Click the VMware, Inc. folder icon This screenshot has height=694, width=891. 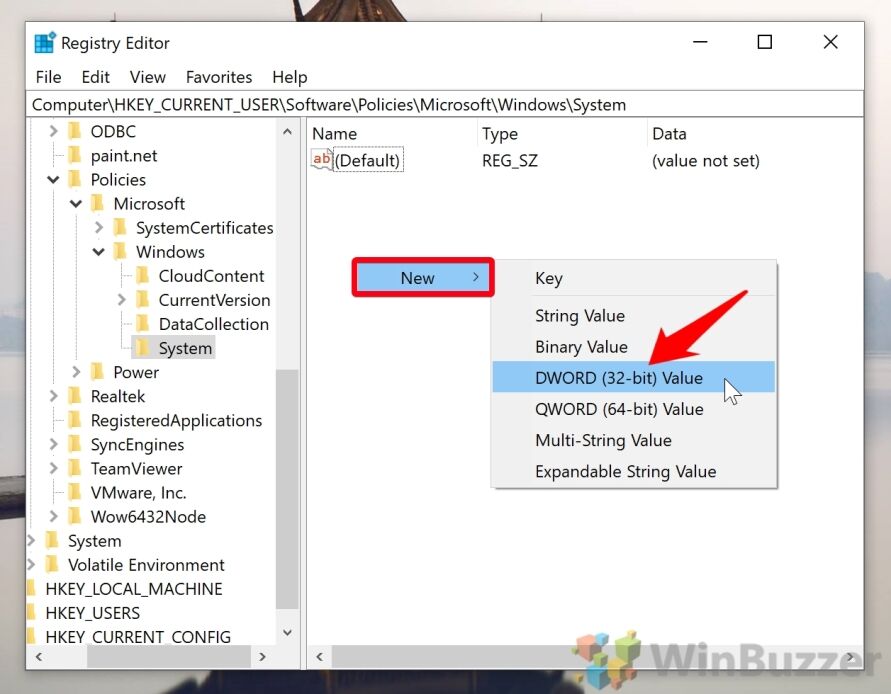pyautogui.click(x=74, y=492)
